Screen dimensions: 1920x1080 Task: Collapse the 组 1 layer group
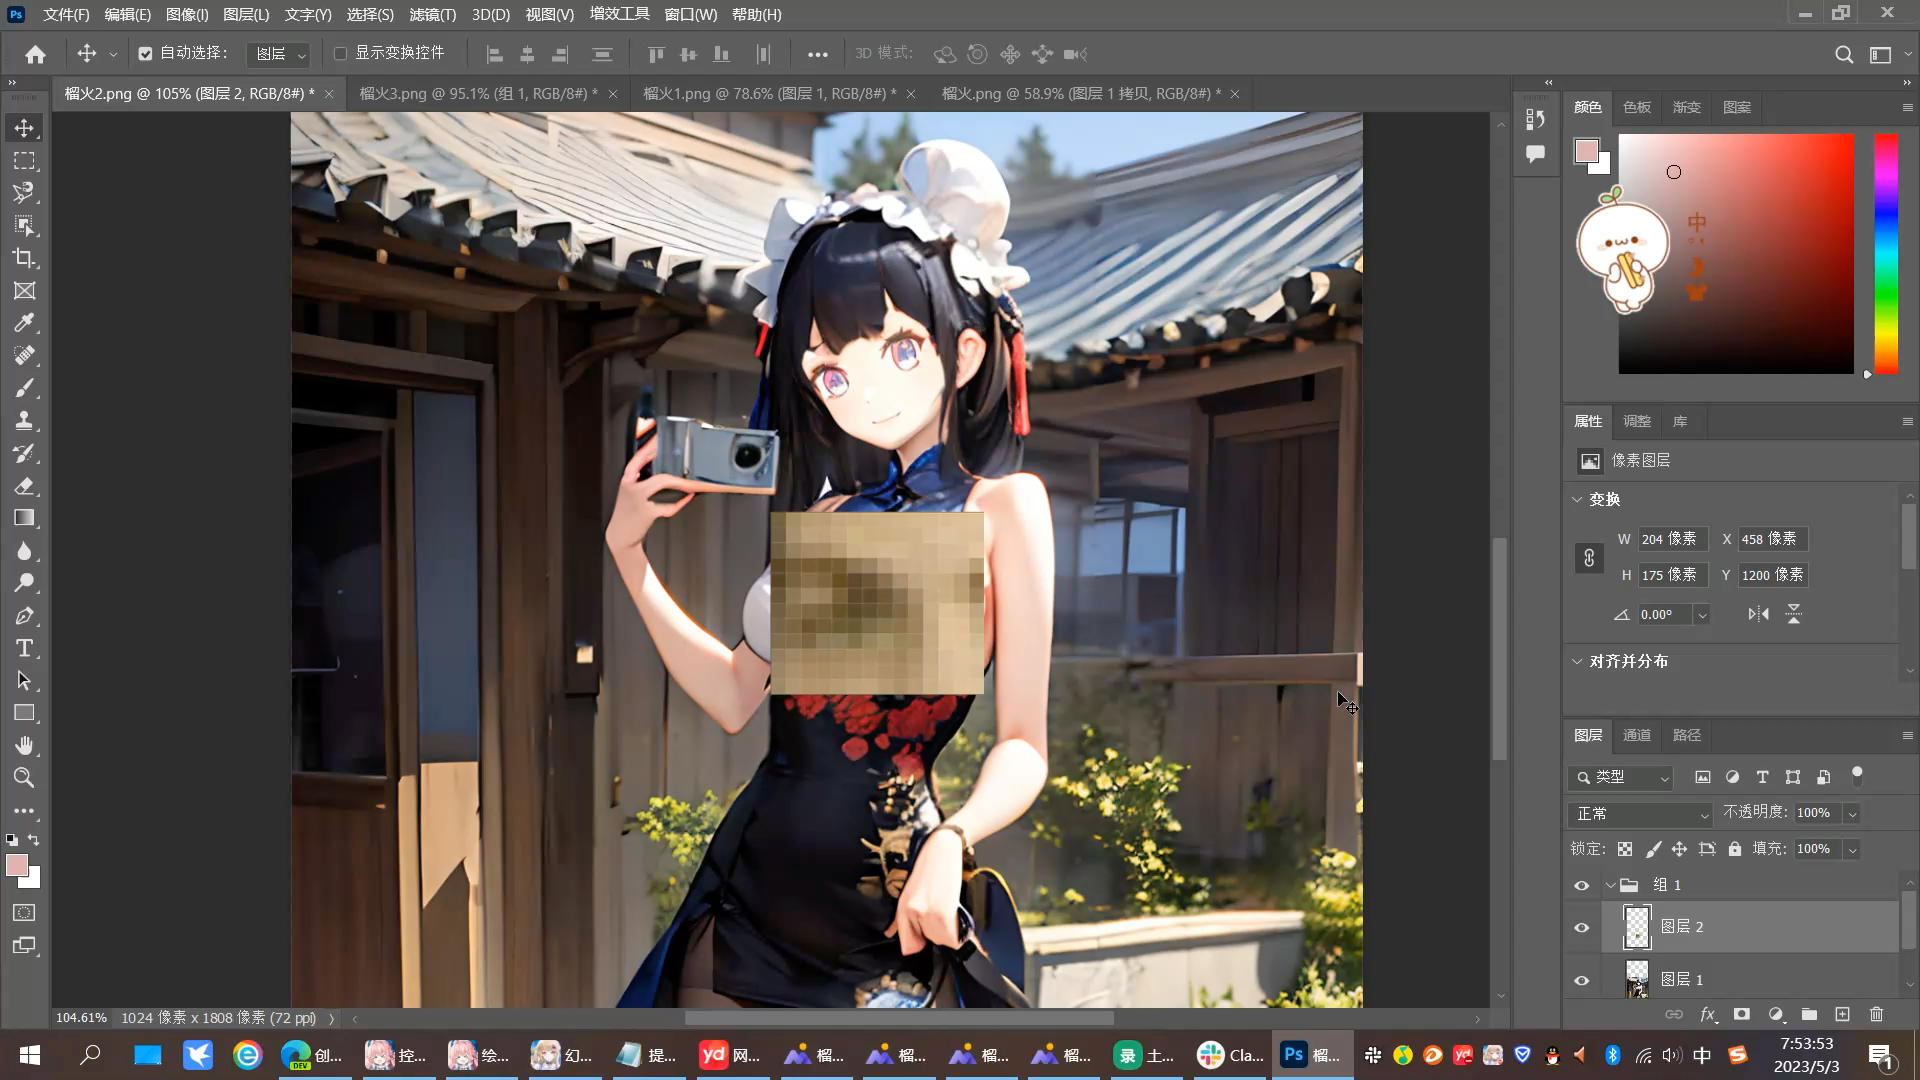[x=1610, y=885]
